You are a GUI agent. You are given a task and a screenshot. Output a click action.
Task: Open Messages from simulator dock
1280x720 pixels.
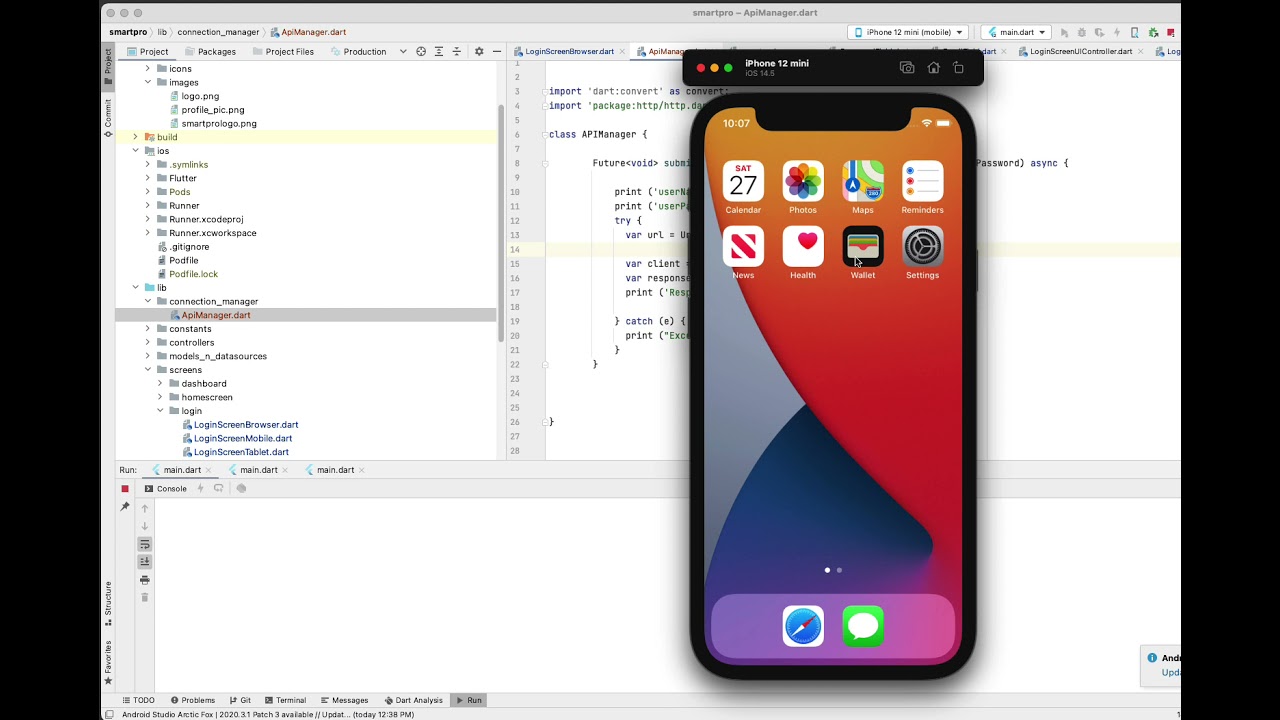(x=863, y=626)
